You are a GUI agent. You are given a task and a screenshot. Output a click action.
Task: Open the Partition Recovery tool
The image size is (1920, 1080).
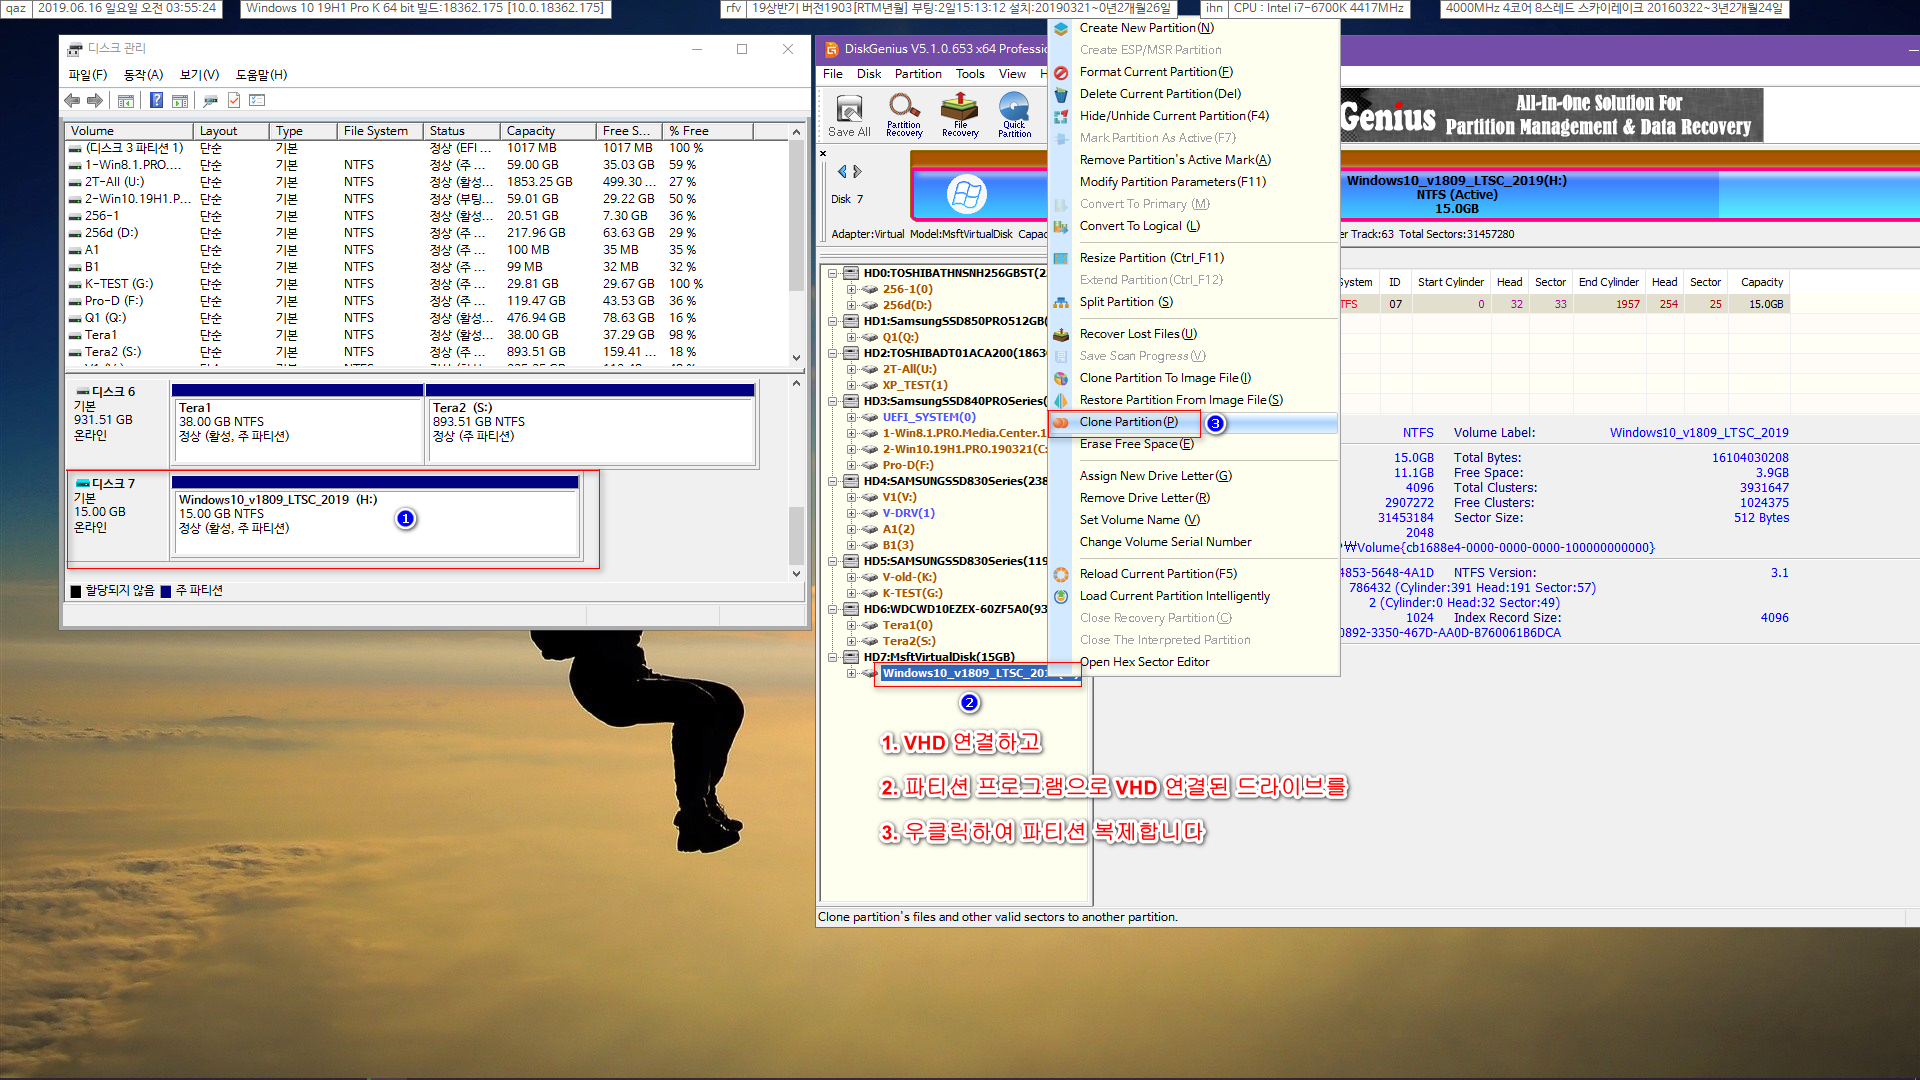coord(904,115)
